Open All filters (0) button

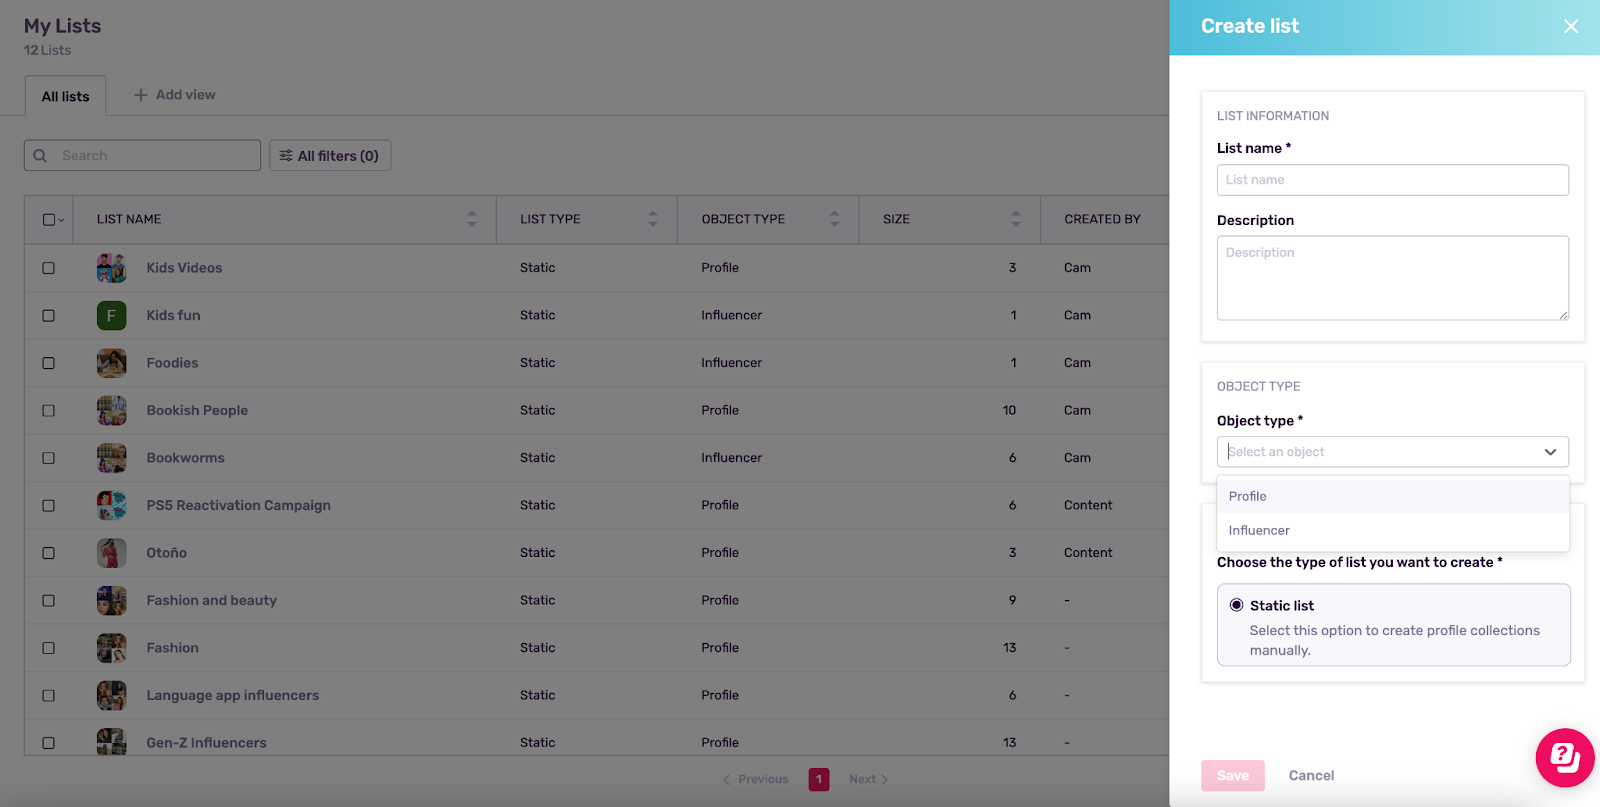330,156
